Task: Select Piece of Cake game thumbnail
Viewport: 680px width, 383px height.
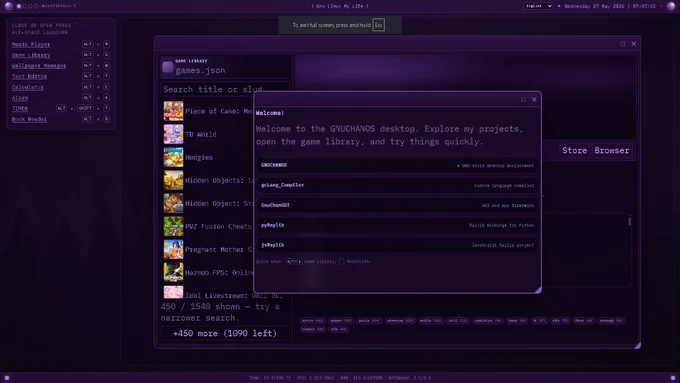Action: point(173,111)
